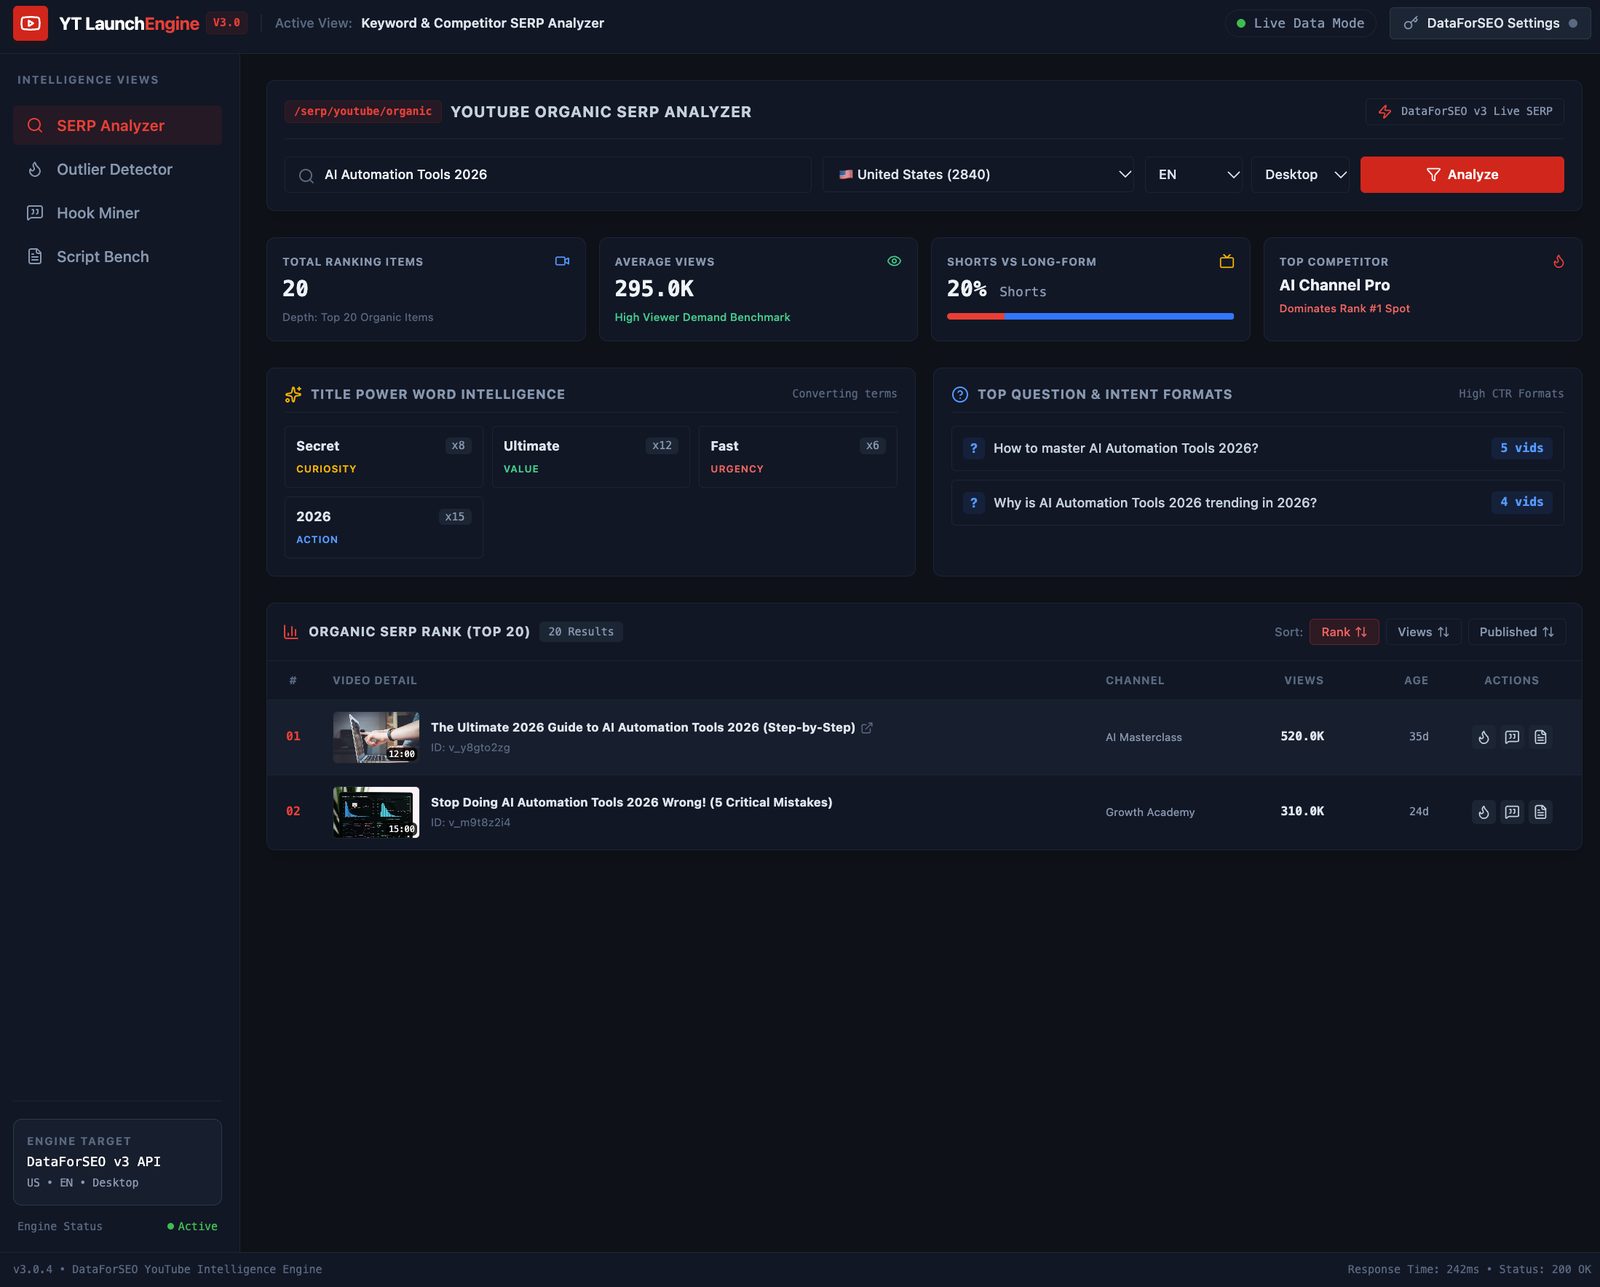This screenshot has height=1287, width=1600.
Task: Click the keyword input with AI Automation Tools 2026
Action: (548, 175)
